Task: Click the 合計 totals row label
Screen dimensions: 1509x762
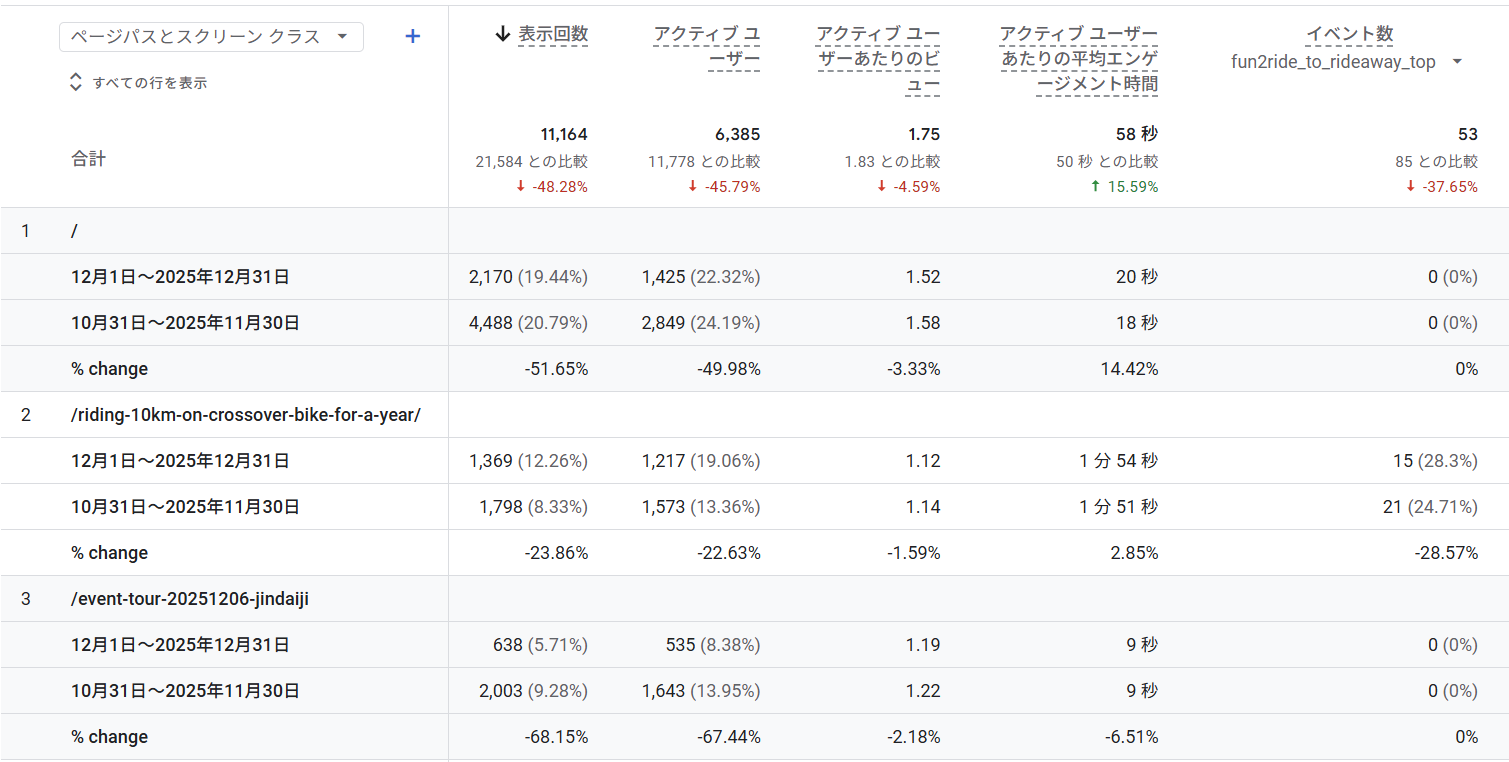Action: tap(88, 159)
